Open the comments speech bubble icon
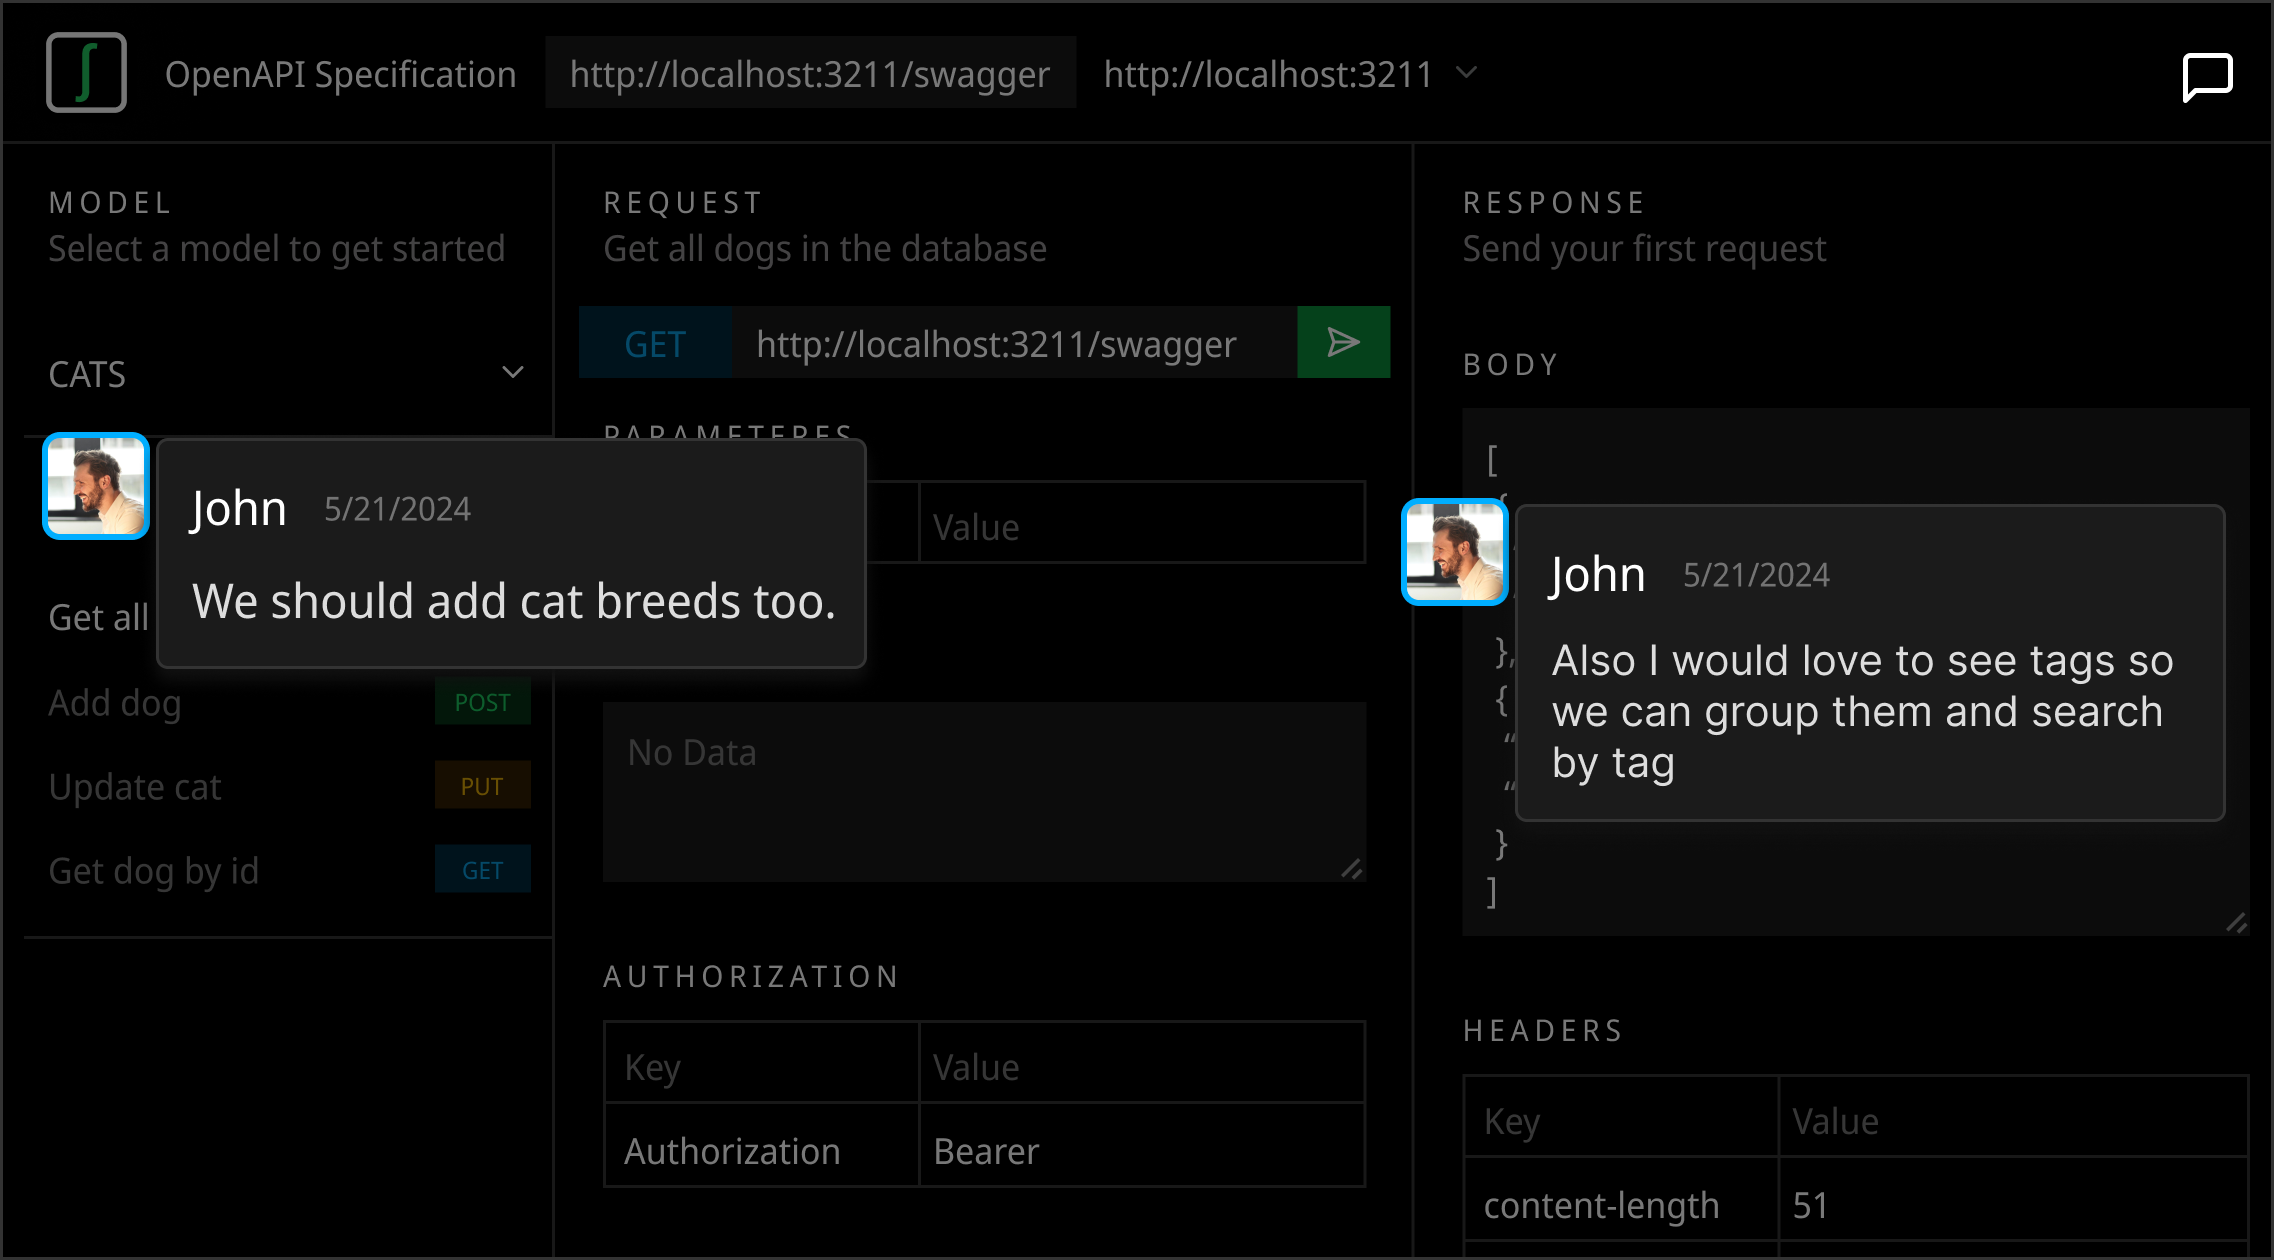The height and width of the screenshot is (1260, 2274). click(2207, 77)
